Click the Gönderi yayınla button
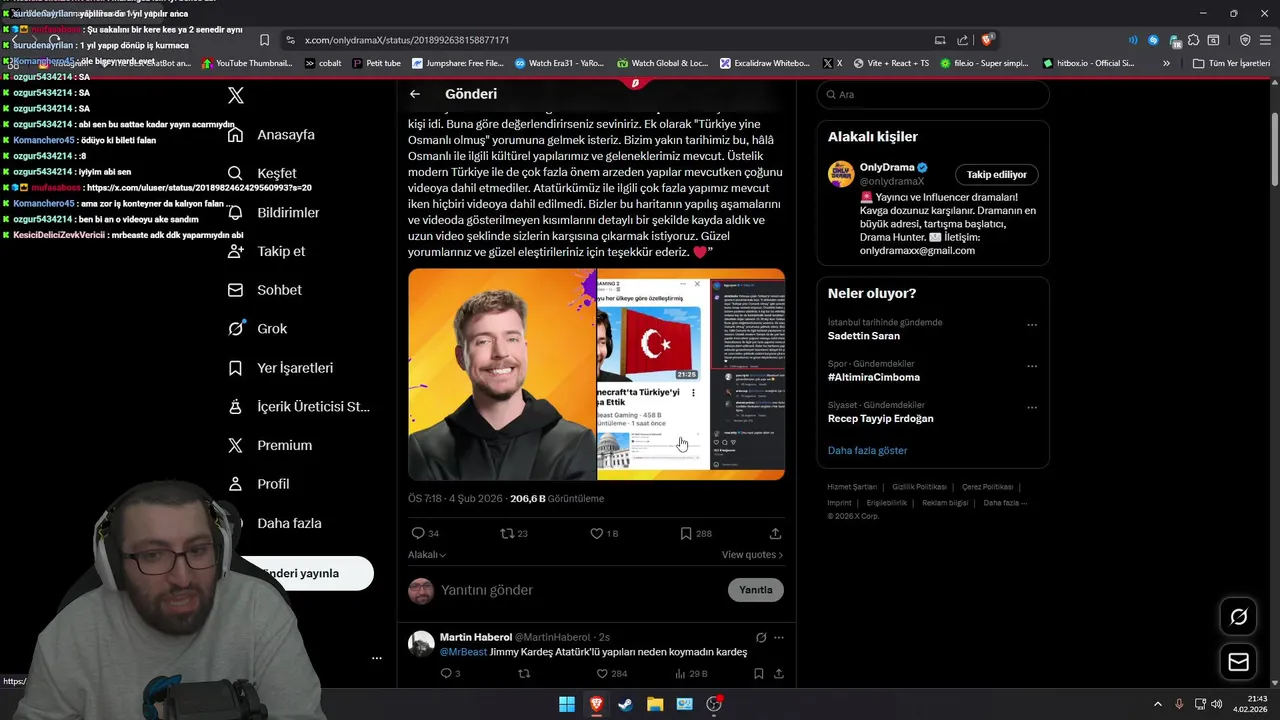This screenshot has height=720, width=1280. 300,573
